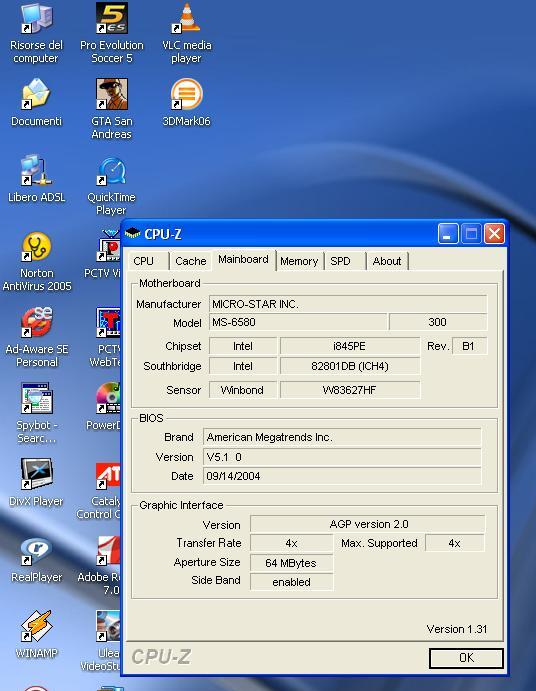Screen dimensions: 536x691
Task: Open VLC media player shortcut
Action: (x=186, y=19)
